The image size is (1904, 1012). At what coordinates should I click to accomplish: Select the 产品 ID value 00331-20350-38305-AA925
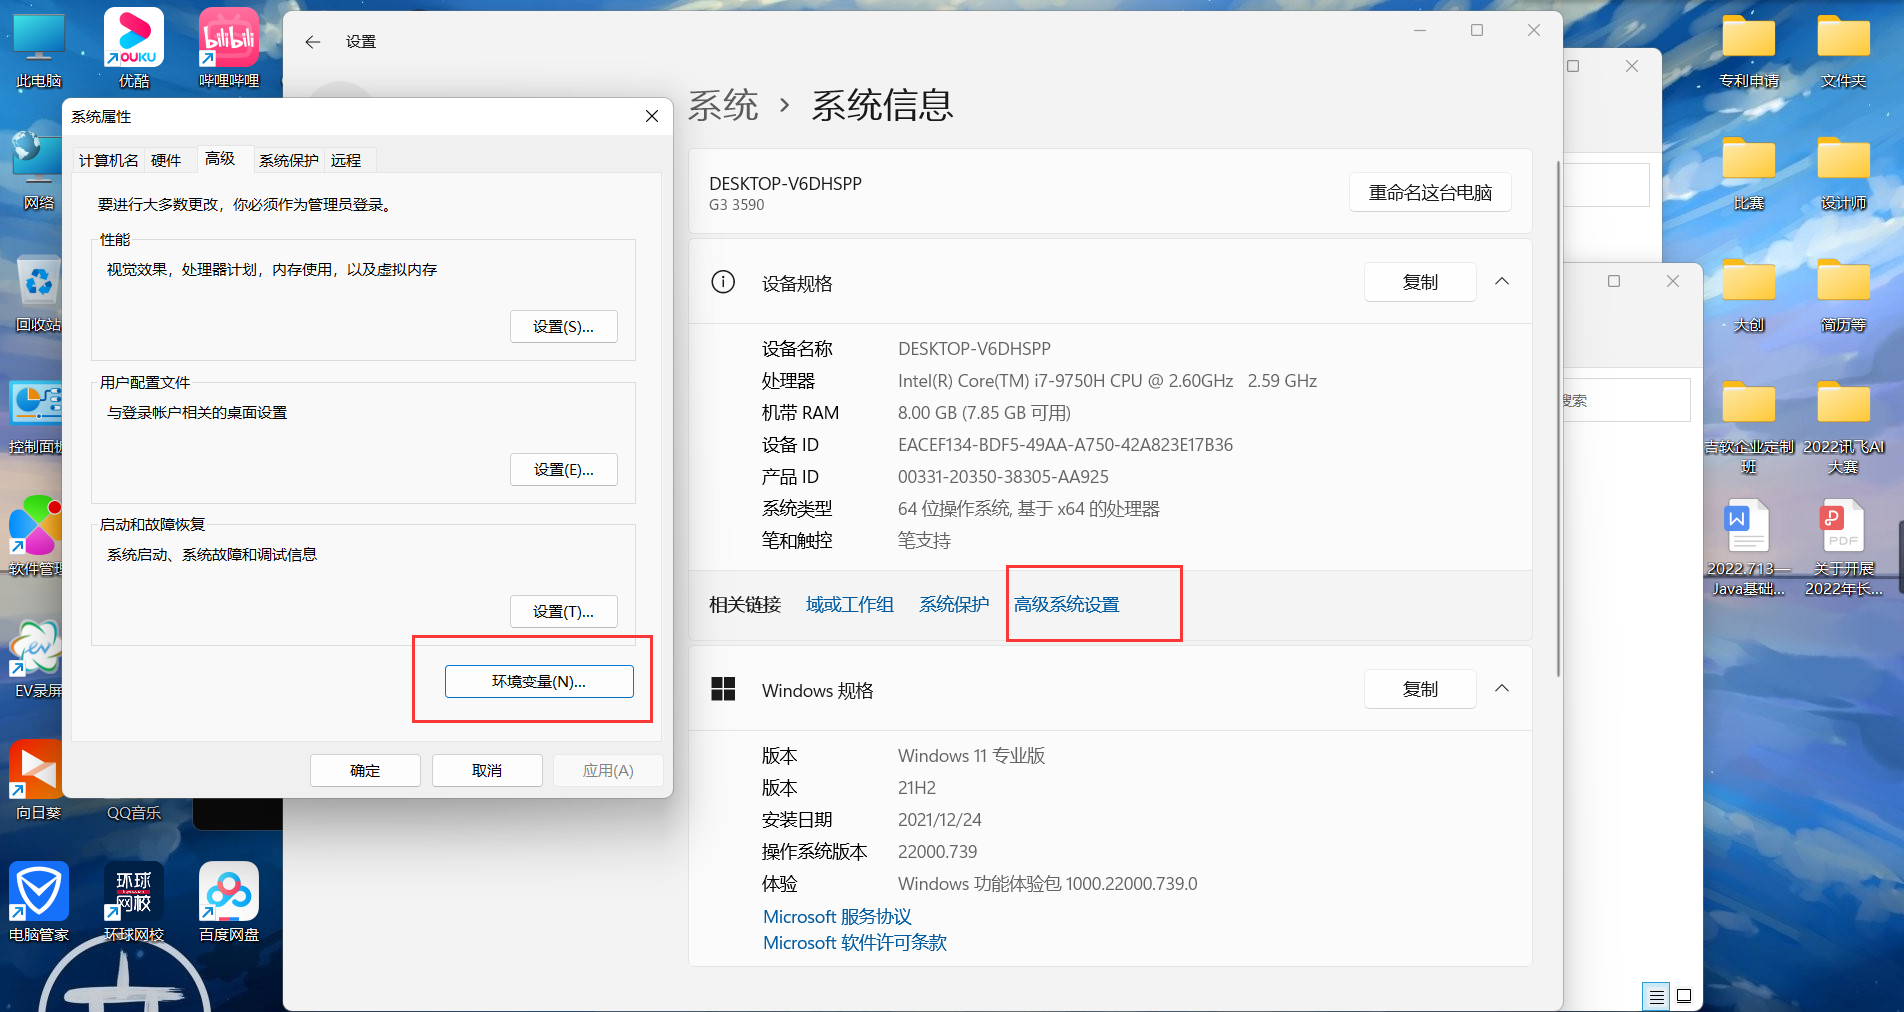(x=1003, y=476)
